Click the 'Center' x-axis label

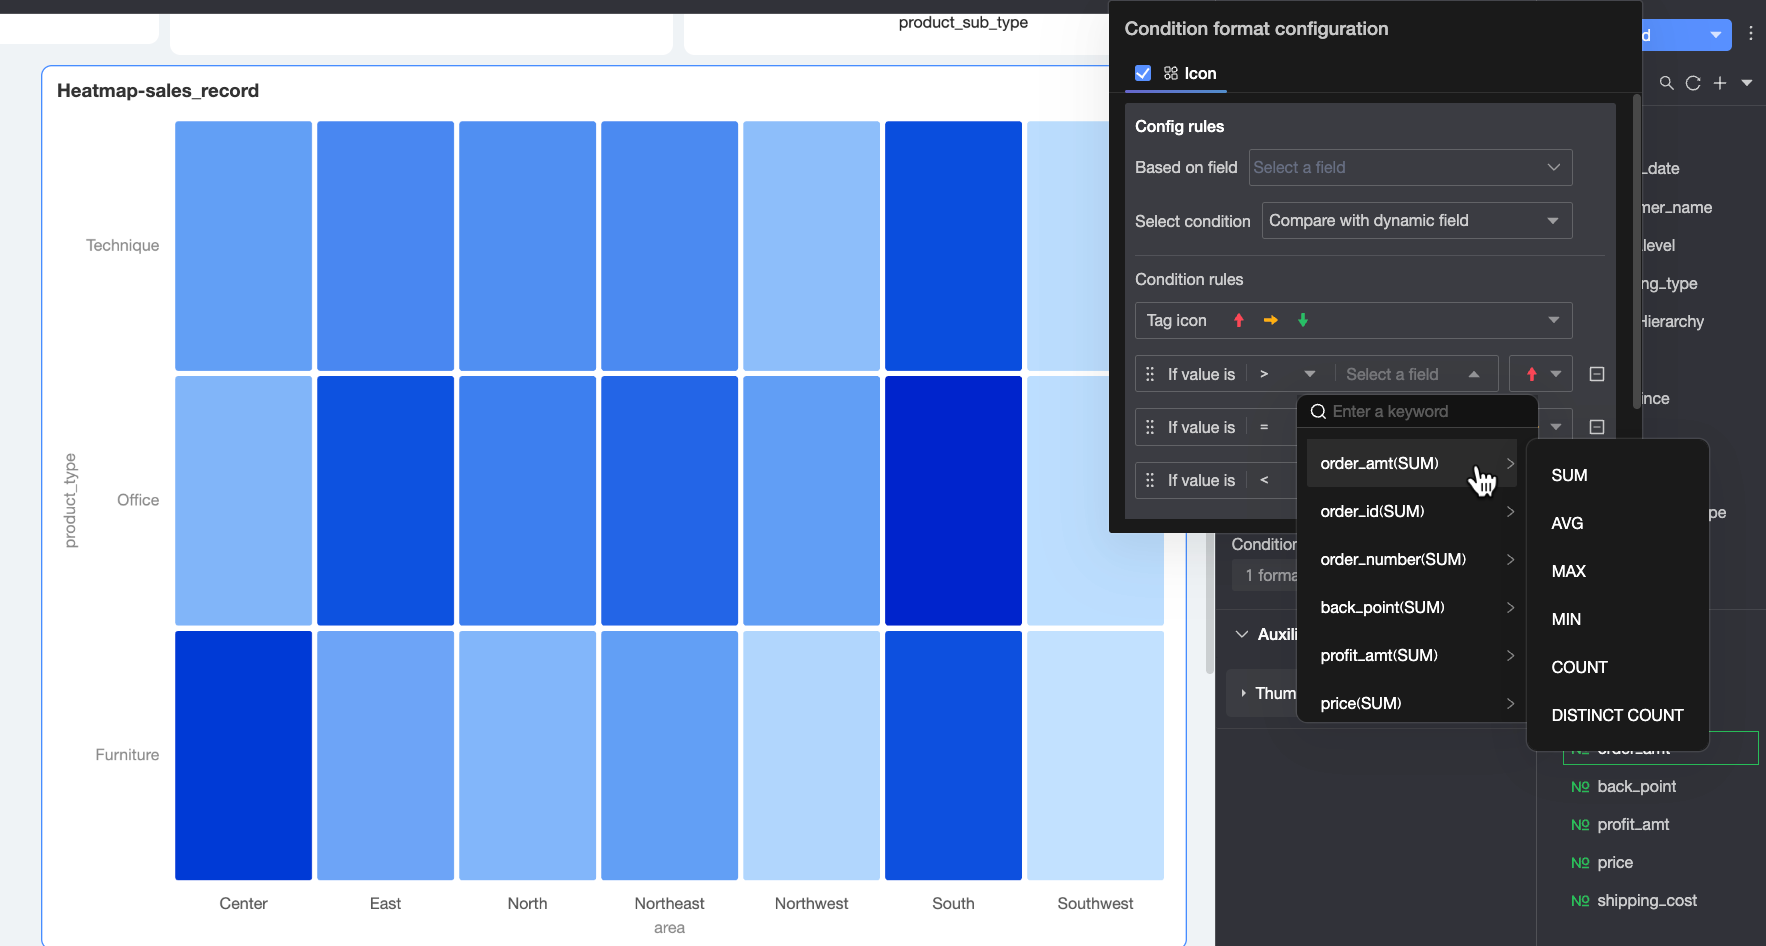pyautogui.click(x=243, y=904)
